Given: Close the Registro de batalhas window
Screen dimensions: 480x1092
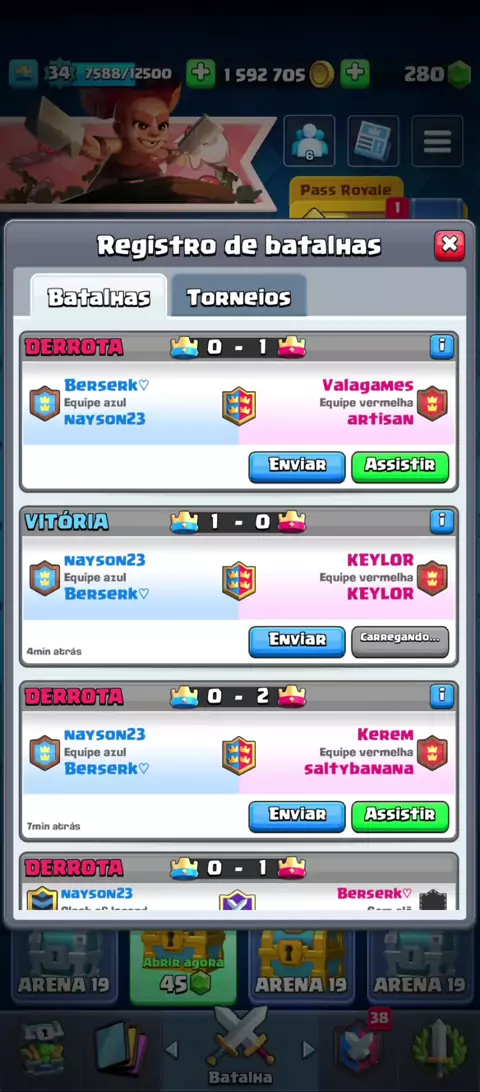Looking at the screenshot, I should pos(449,245).
